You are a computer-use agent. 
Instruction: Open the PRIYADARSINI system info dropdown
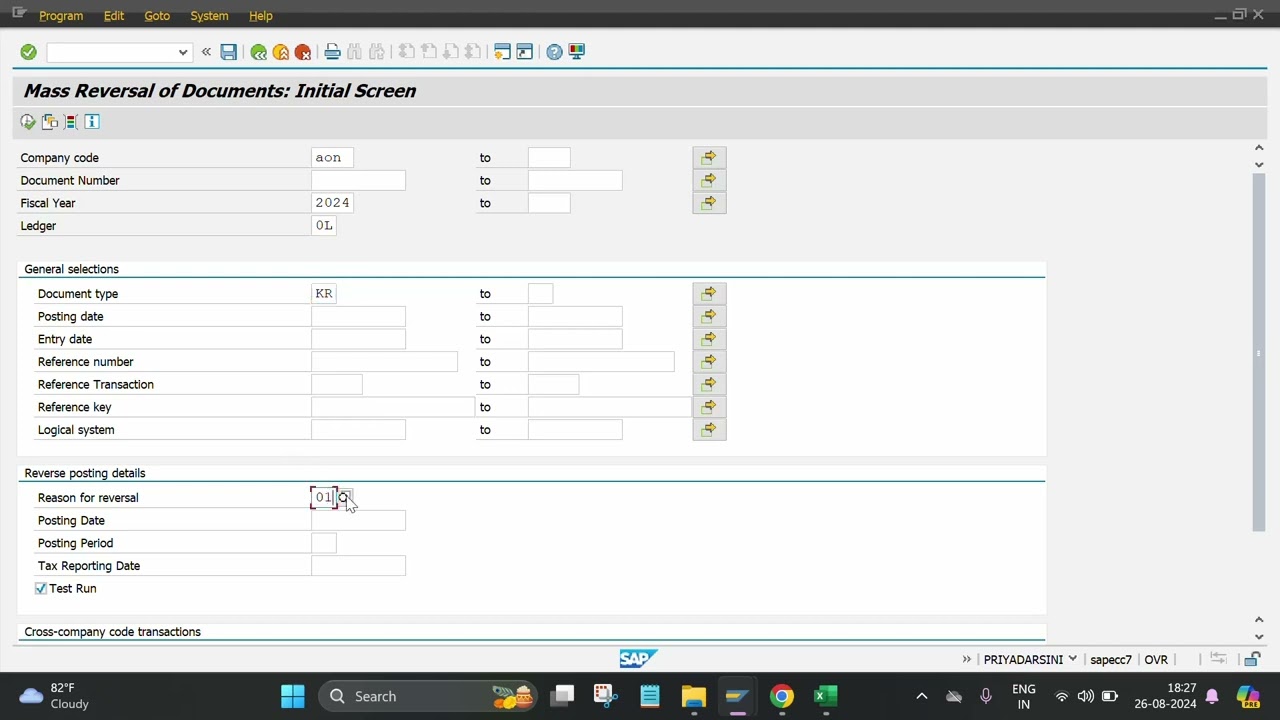[1072, 659]
